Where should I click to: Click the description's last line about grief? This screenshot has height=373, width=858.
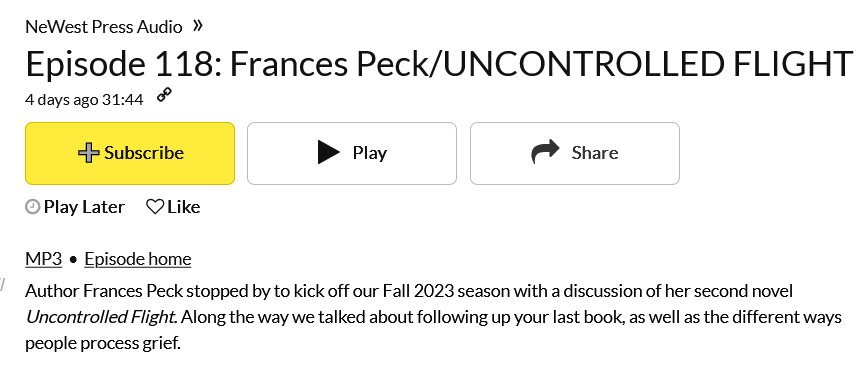pos(103,343)
